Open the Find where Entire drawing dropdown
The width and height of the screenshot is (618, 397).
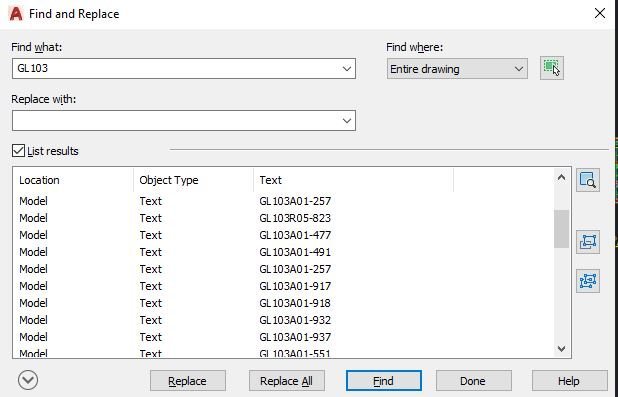[457, 69]
